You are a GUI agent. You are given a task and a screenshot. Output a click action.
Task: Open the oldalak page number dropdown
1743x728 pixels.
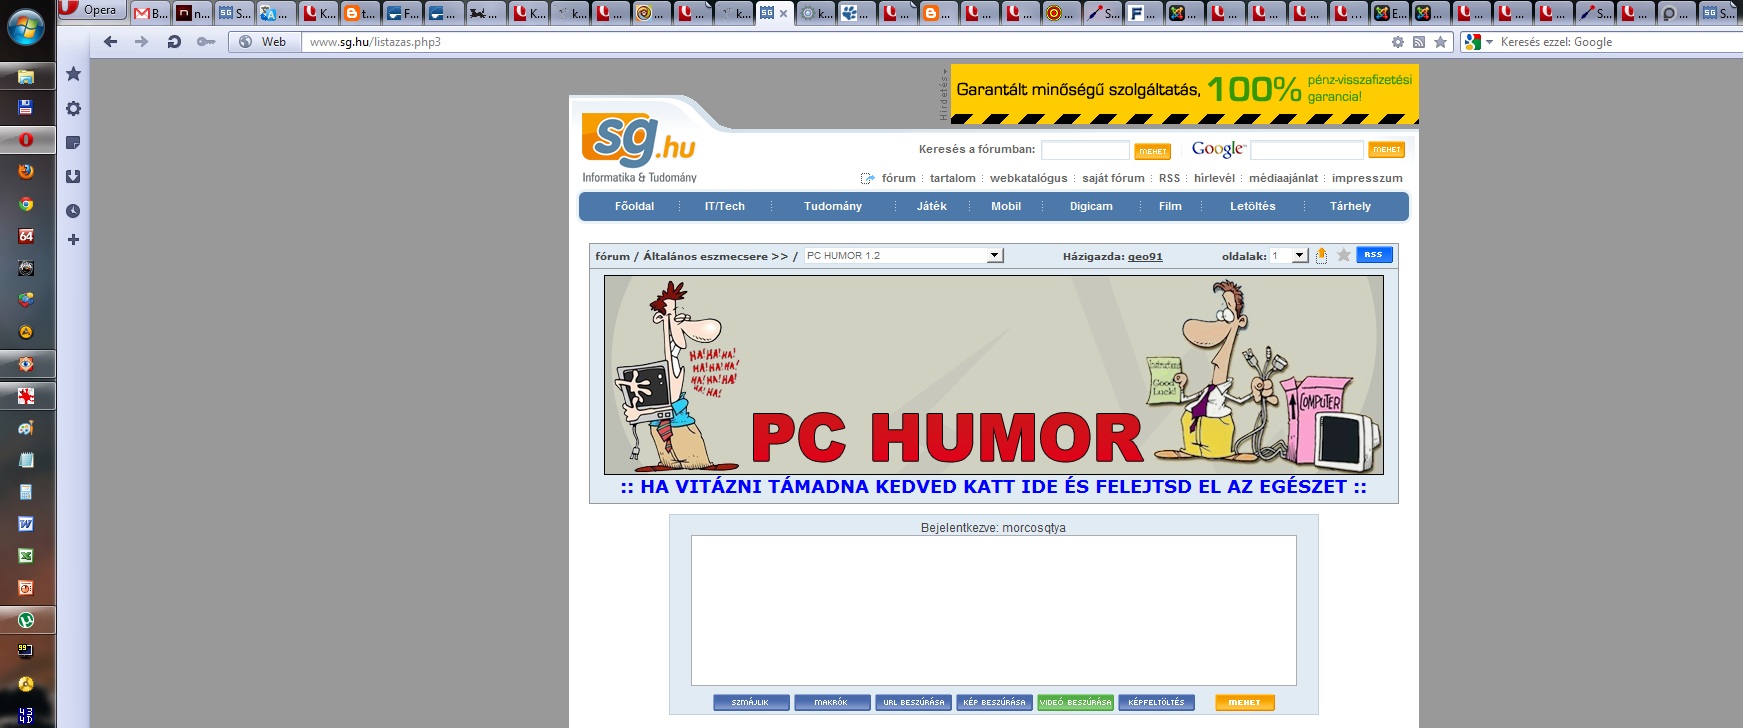point(1299,256)
